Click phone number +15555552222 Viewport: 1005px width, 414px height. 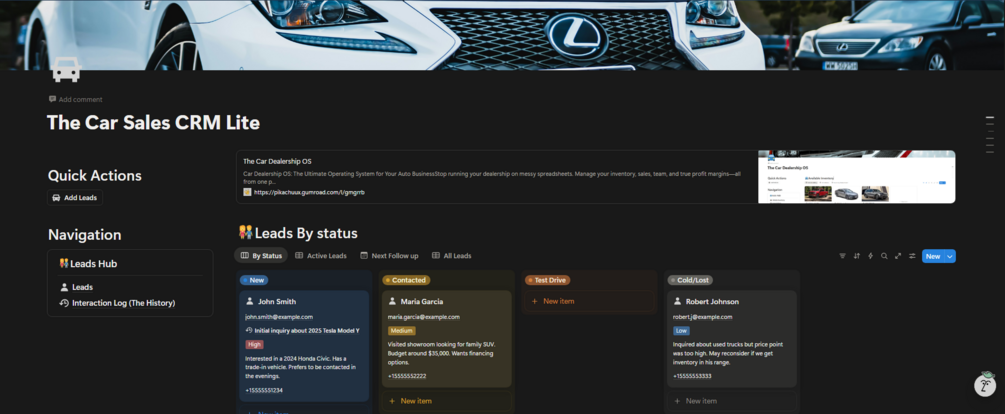pyautogui.click(x=407, y=376)
